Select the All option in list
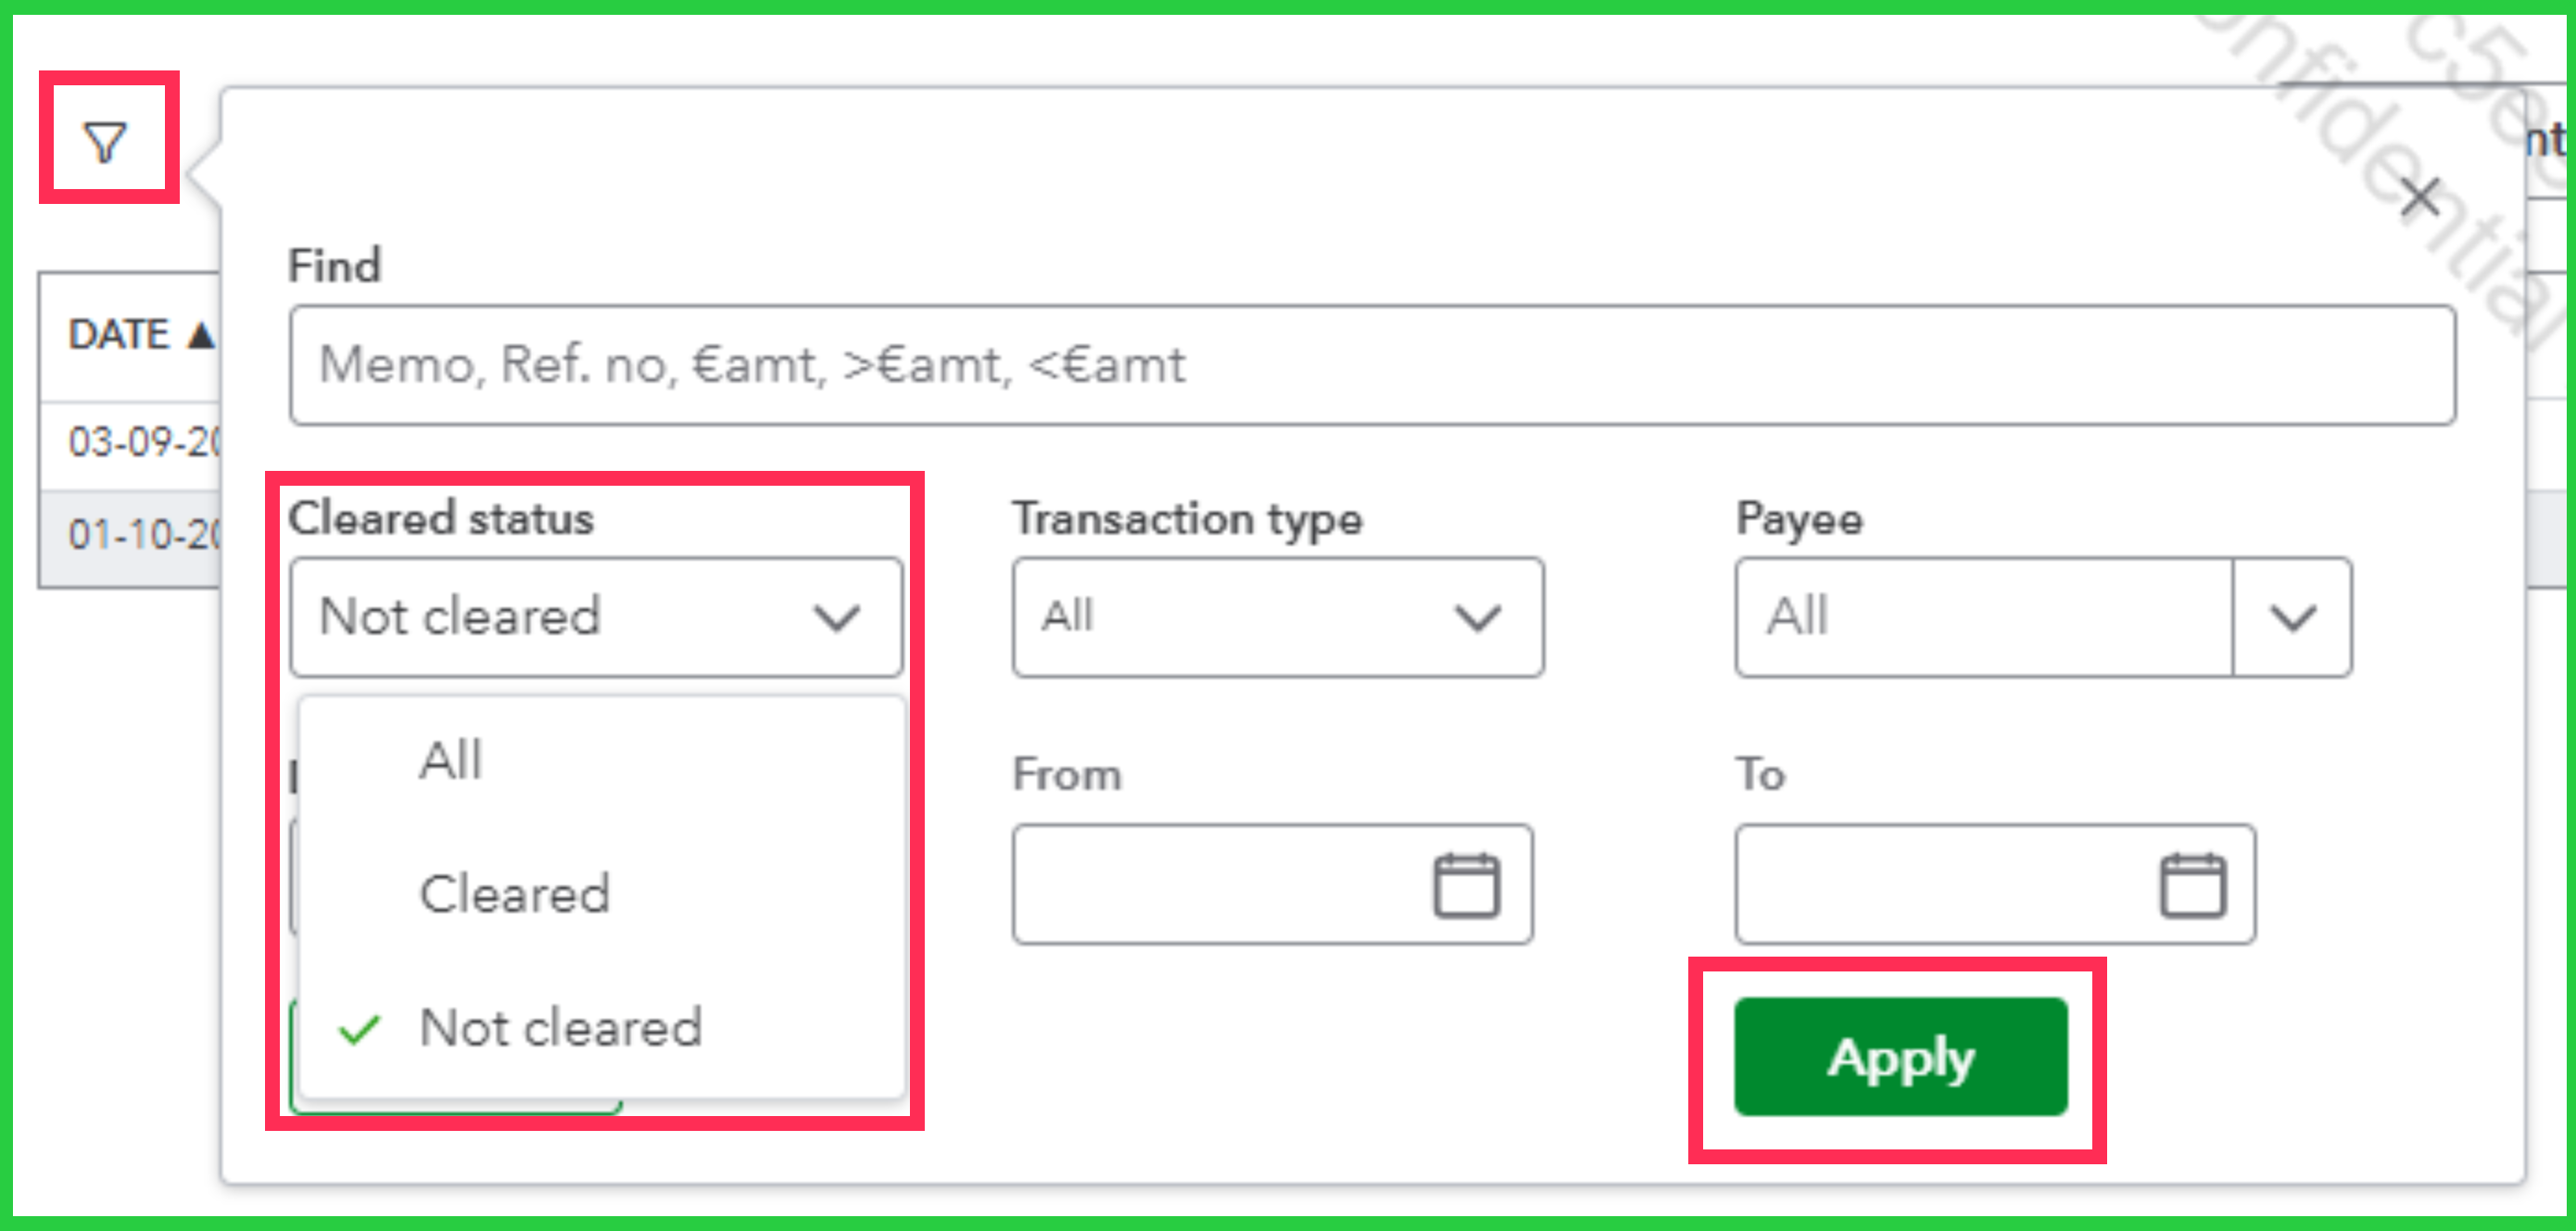Image resolution: width=2576 pixels, height=1231 pixels. (452, 760)
